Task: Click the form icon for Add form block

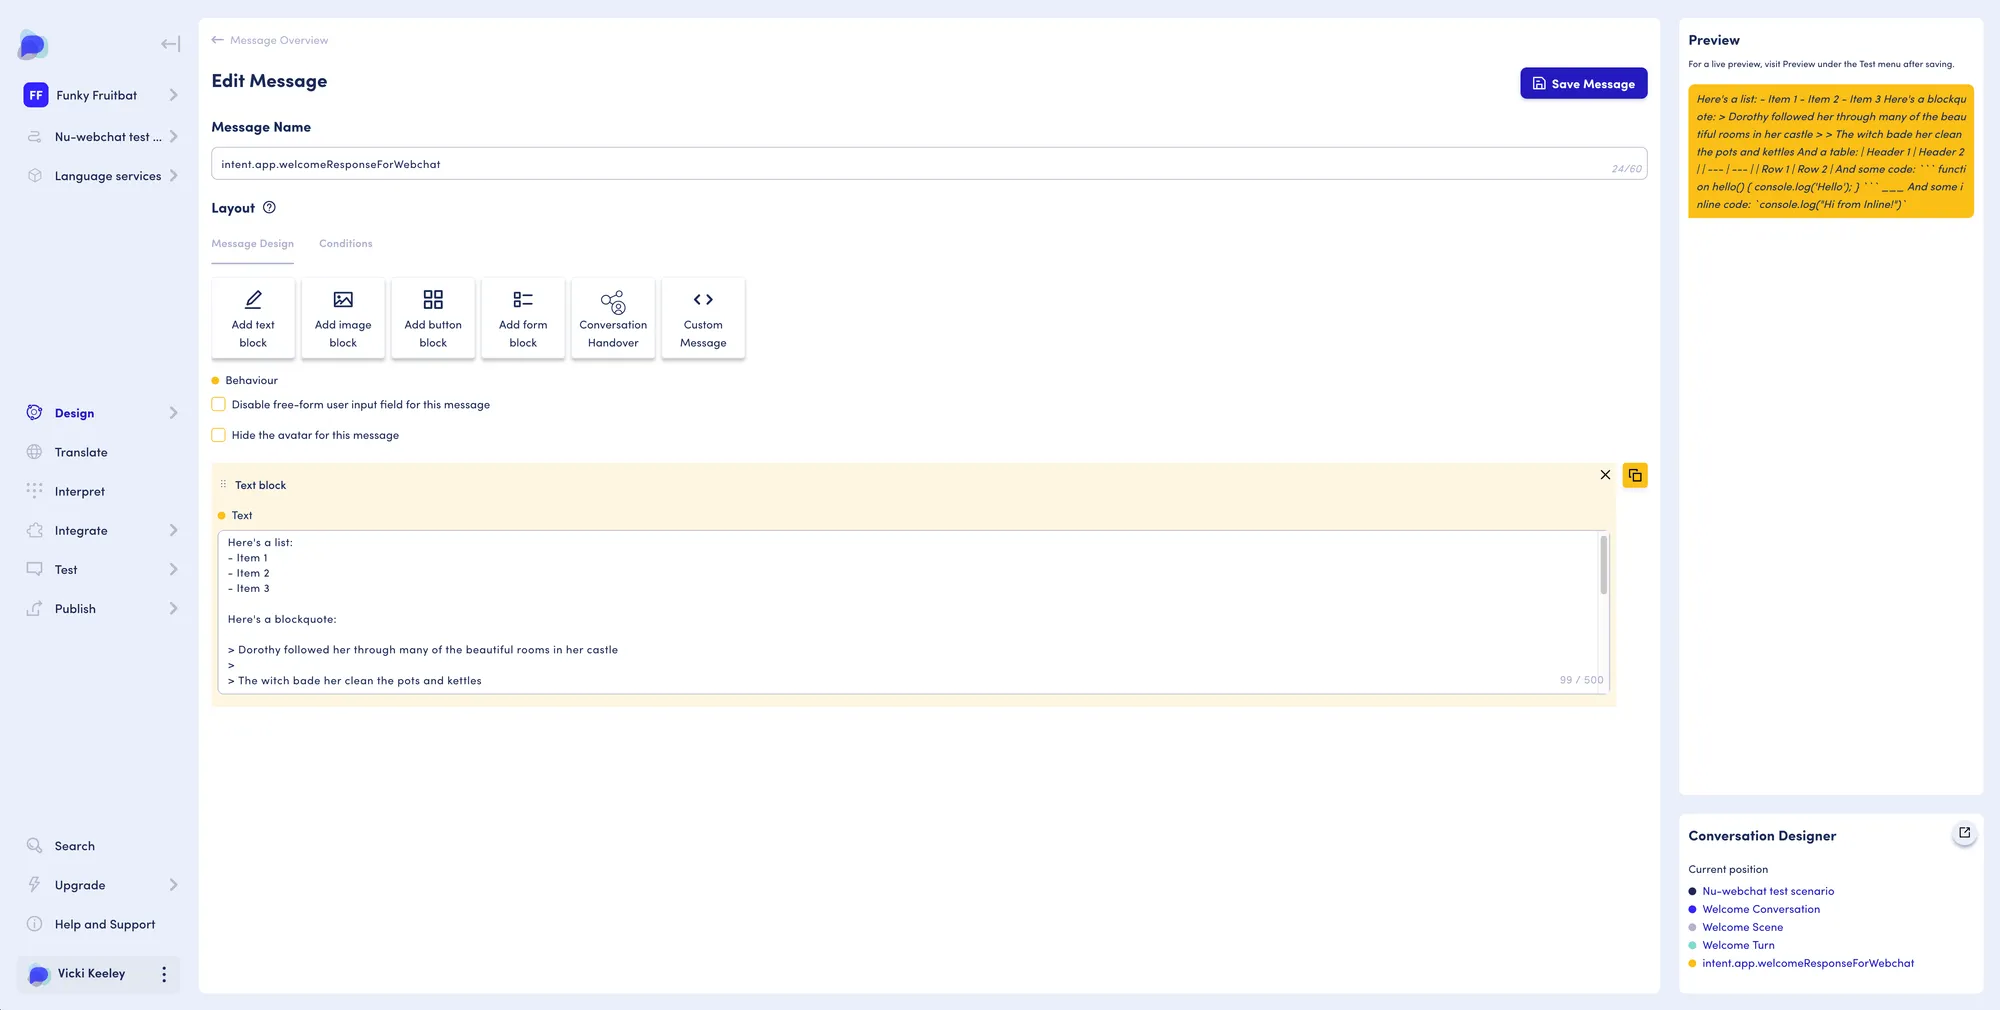Action: pos(523,300)
